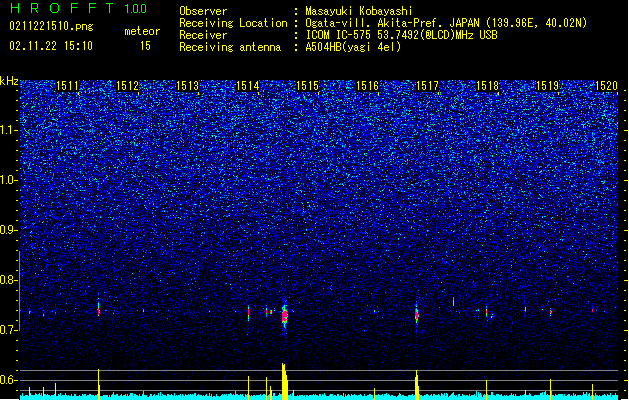Select the filename 0211221510.png
Image resolution: width=629 pixels, height=400 pixels.
51,27
